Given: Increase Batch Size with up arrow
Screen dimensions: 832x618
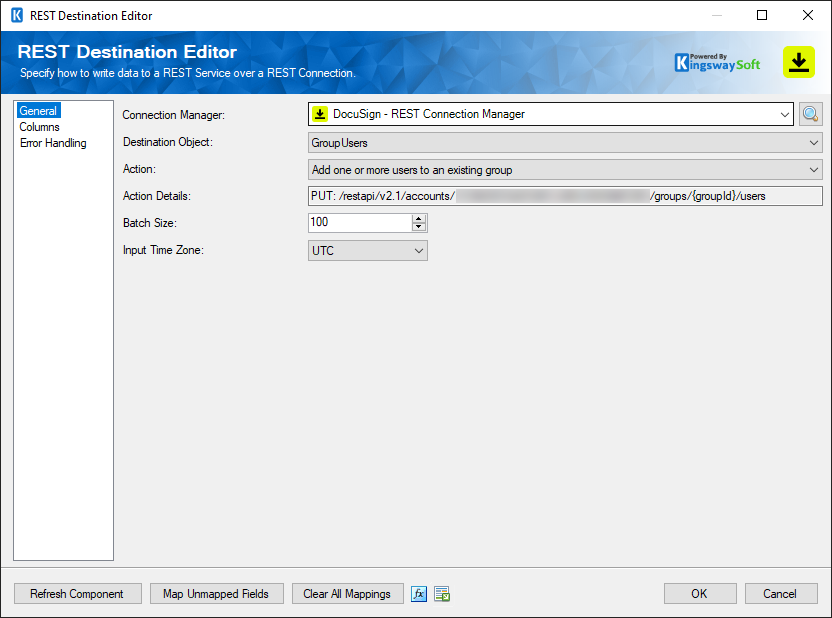Looking at the screenshot, I should tap(419, 219).
